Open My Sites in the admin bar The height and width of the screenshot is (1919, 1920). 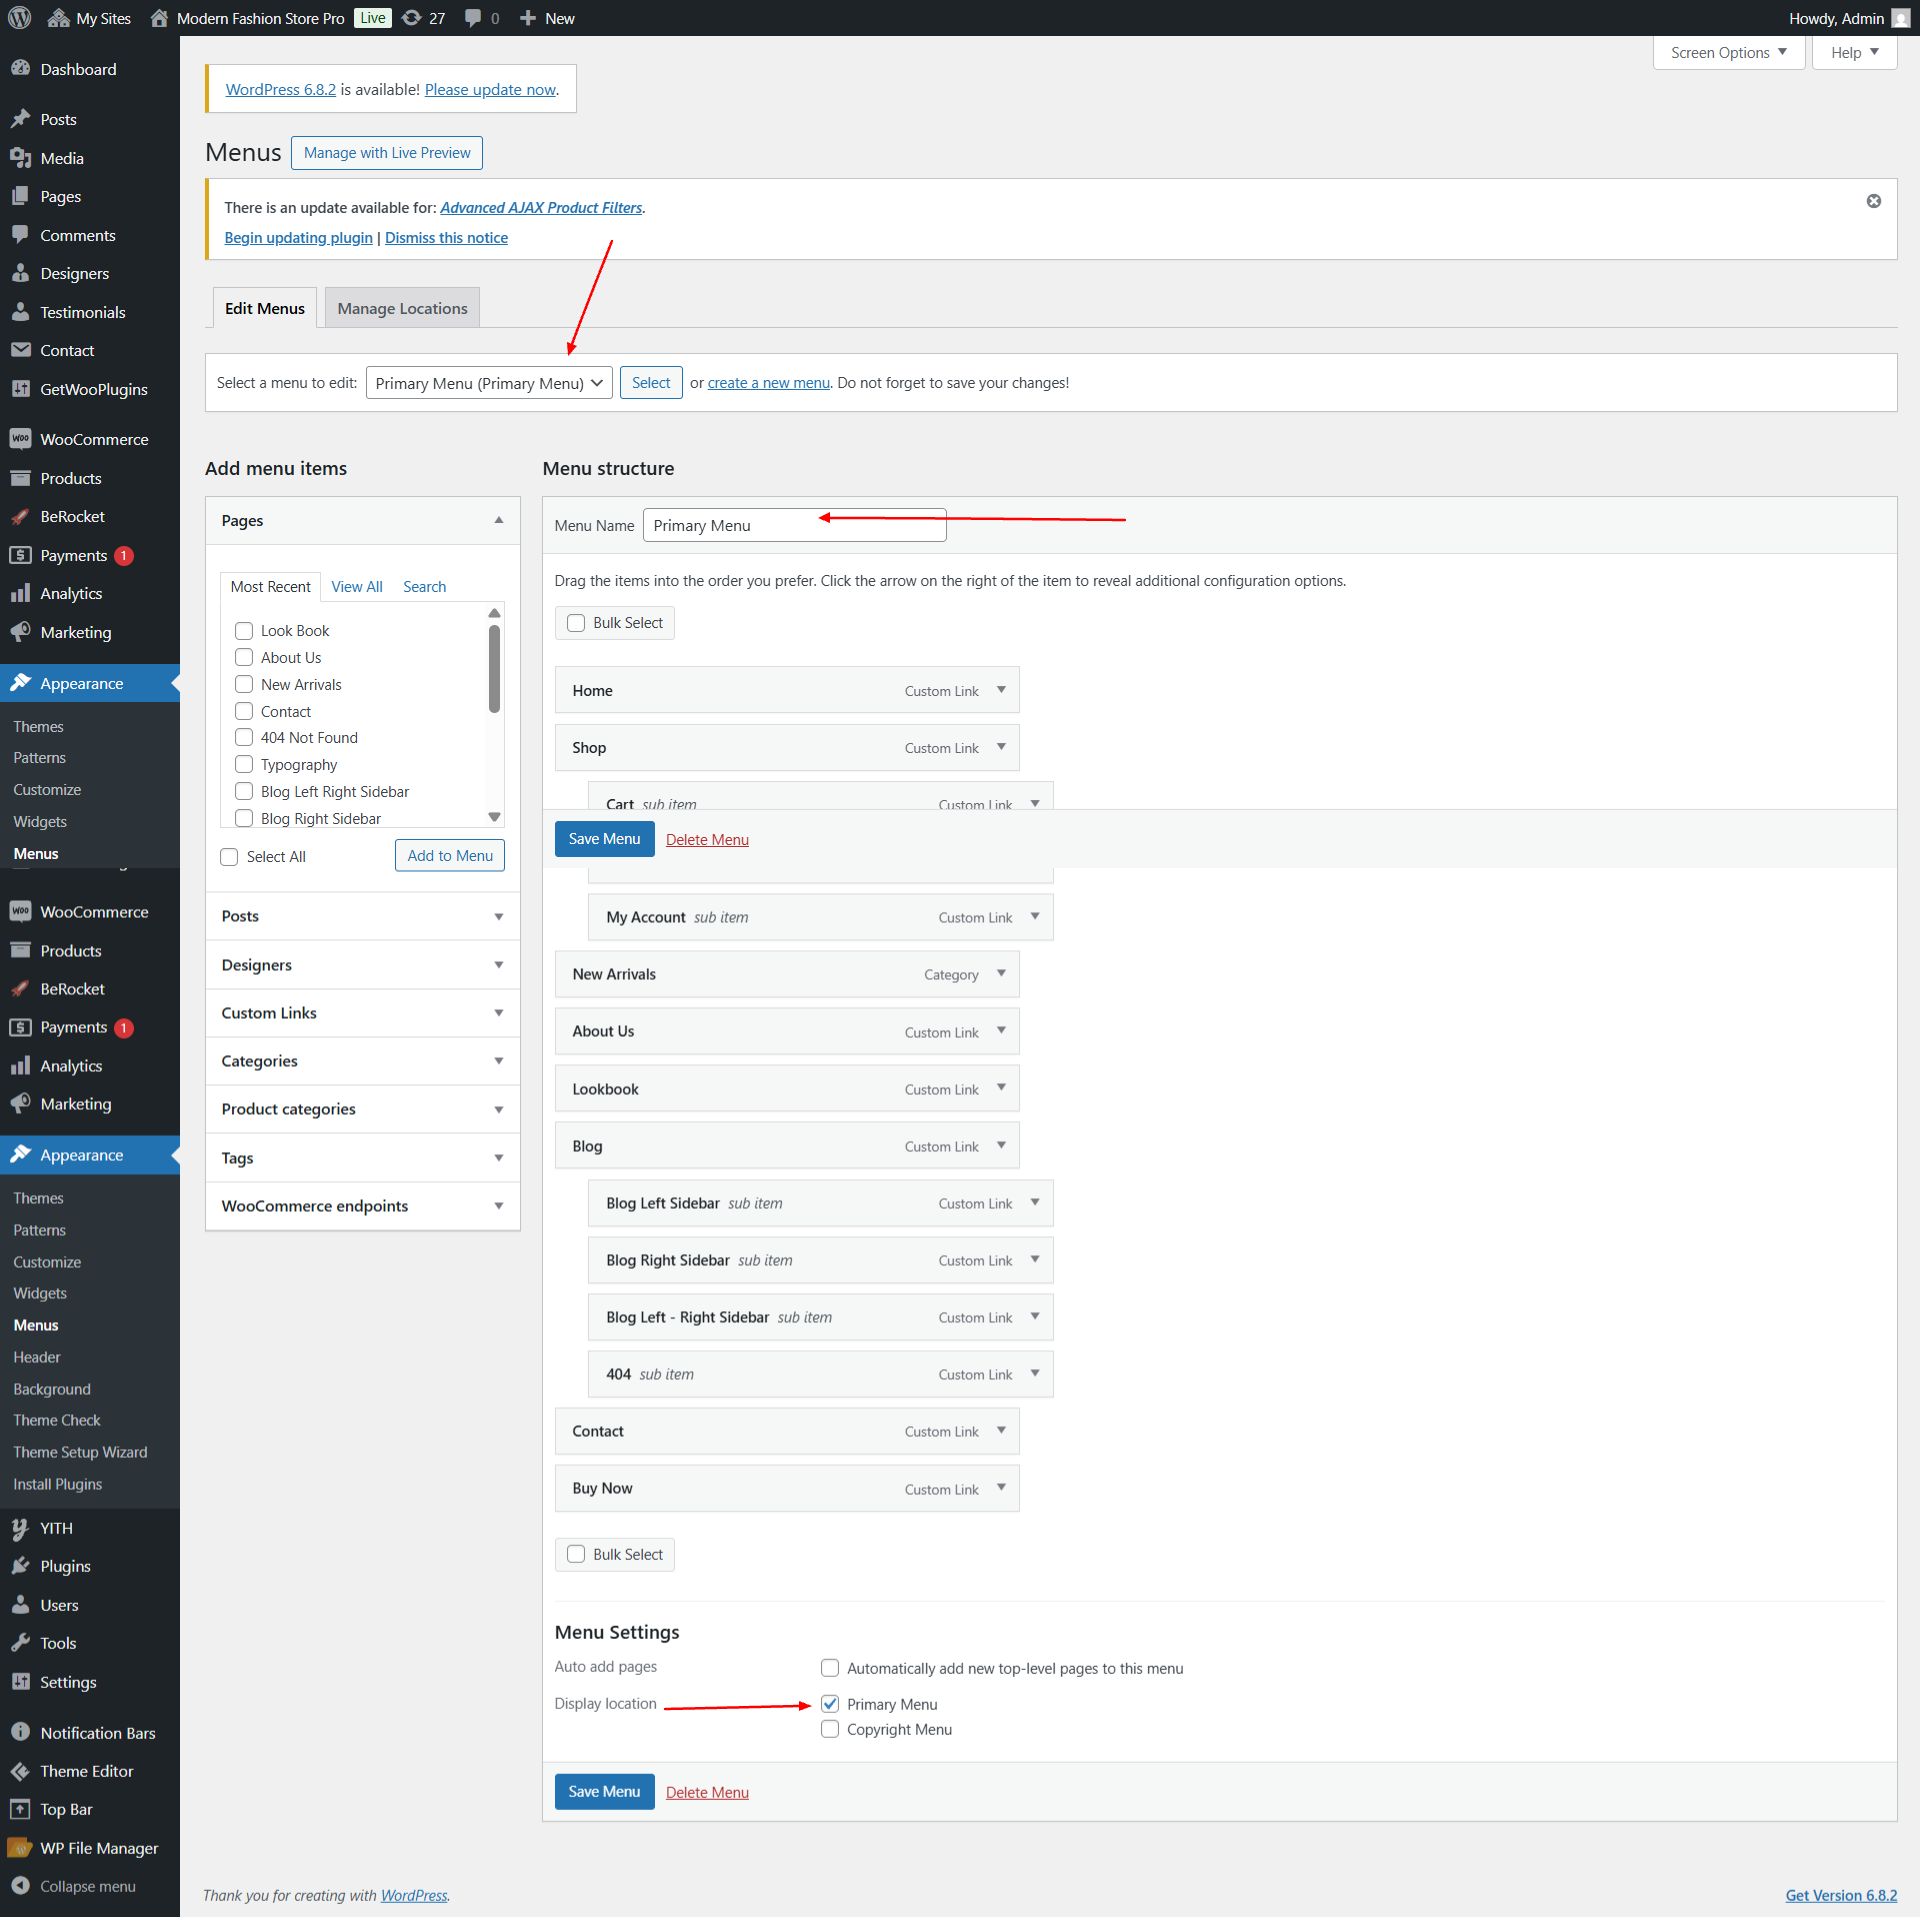(x=89, y=18)
